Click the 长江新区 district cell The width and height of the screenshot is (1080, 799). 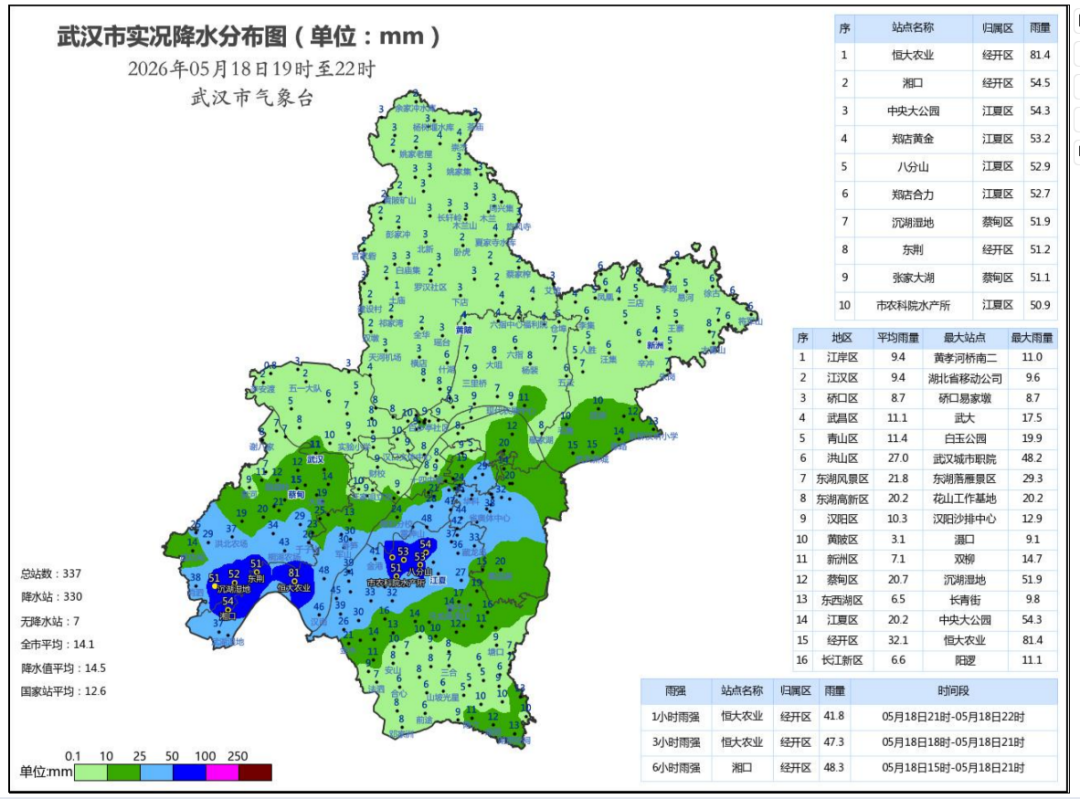point(842,661)
